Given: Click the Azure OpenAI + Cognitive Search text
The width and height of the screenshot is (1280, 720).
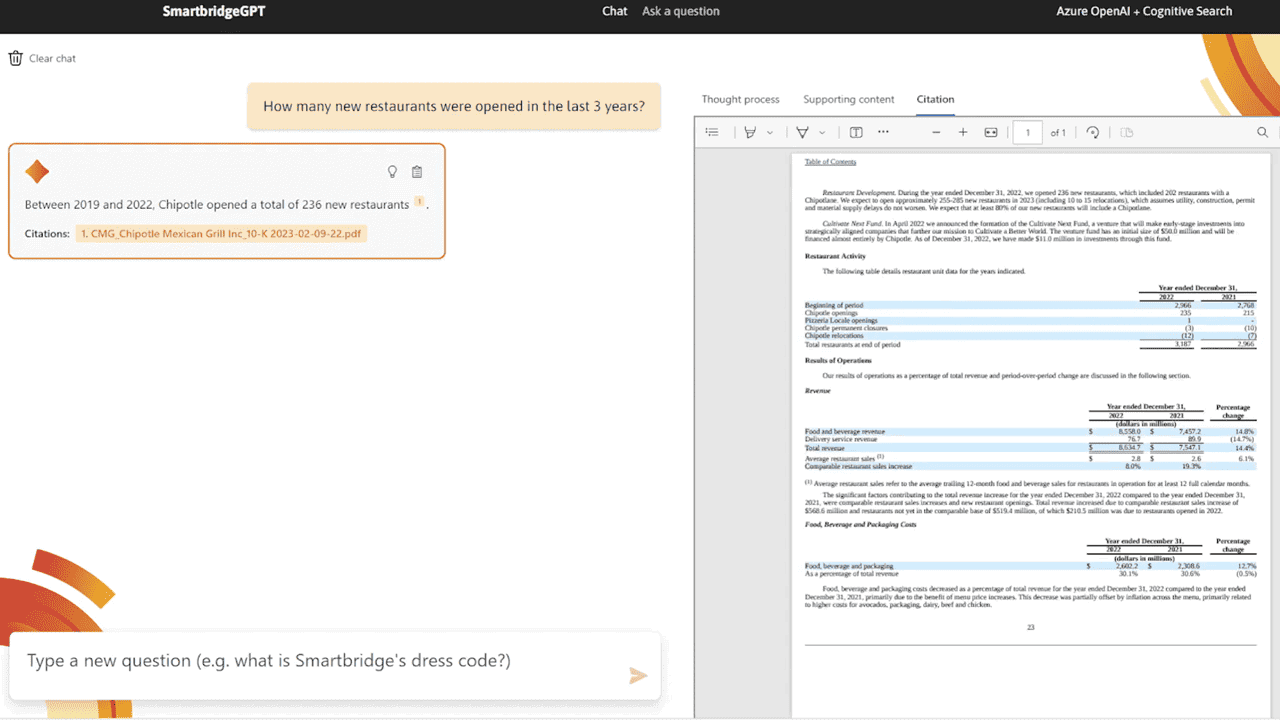Looking at the screenshot, I should [x=1144, y=11].
